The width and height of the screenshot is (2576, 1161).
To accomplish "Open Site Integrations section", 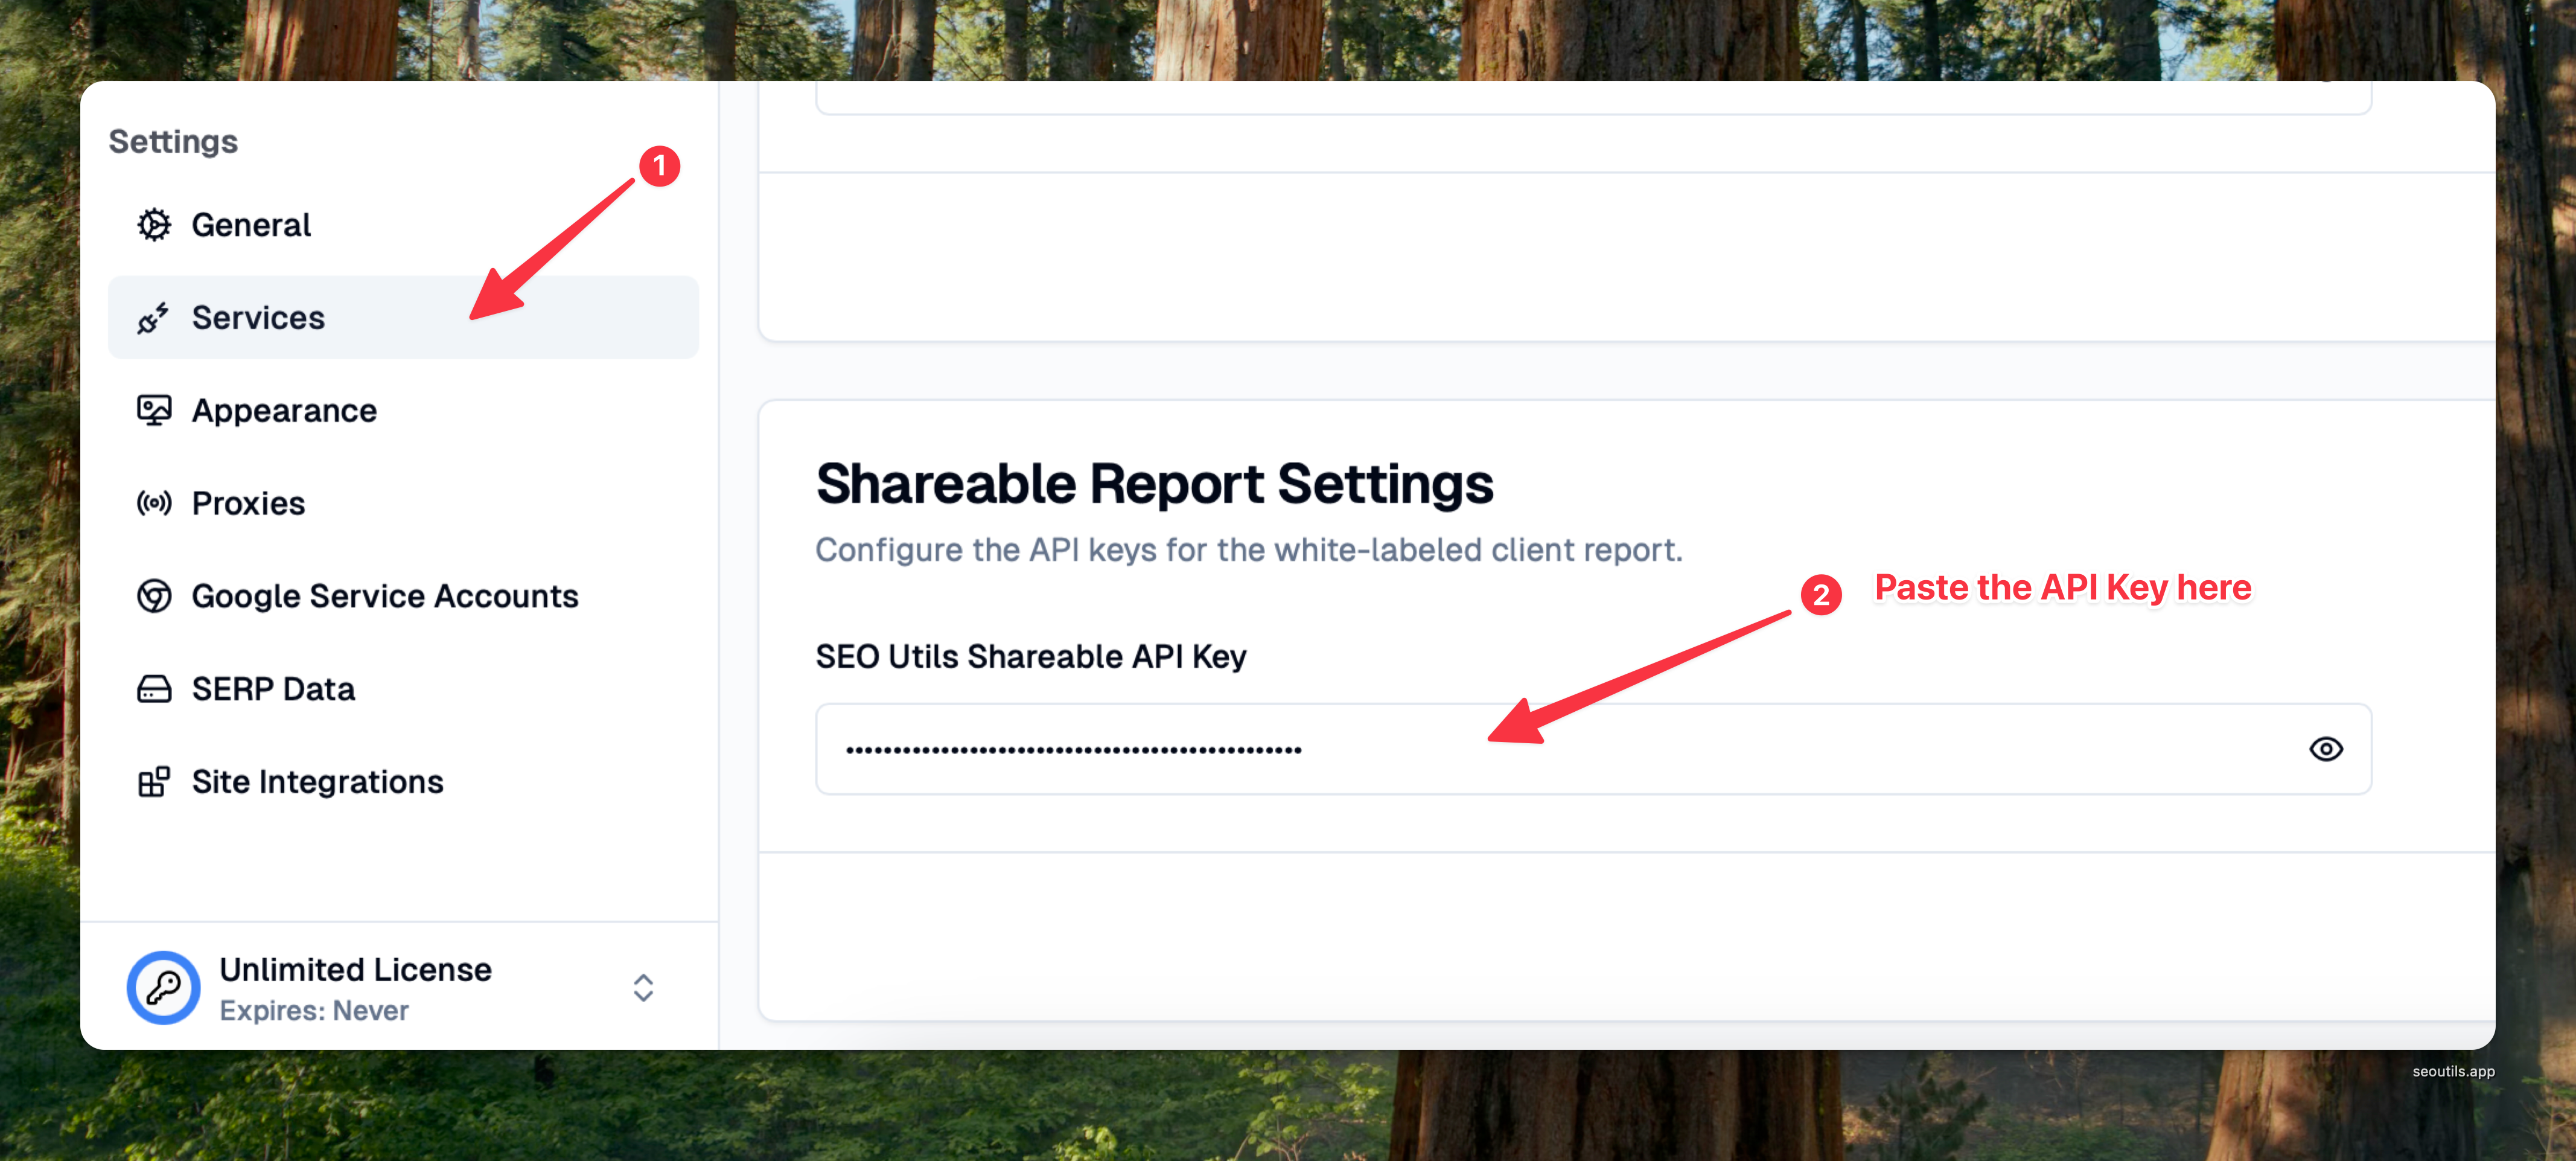I will [317, 781].
